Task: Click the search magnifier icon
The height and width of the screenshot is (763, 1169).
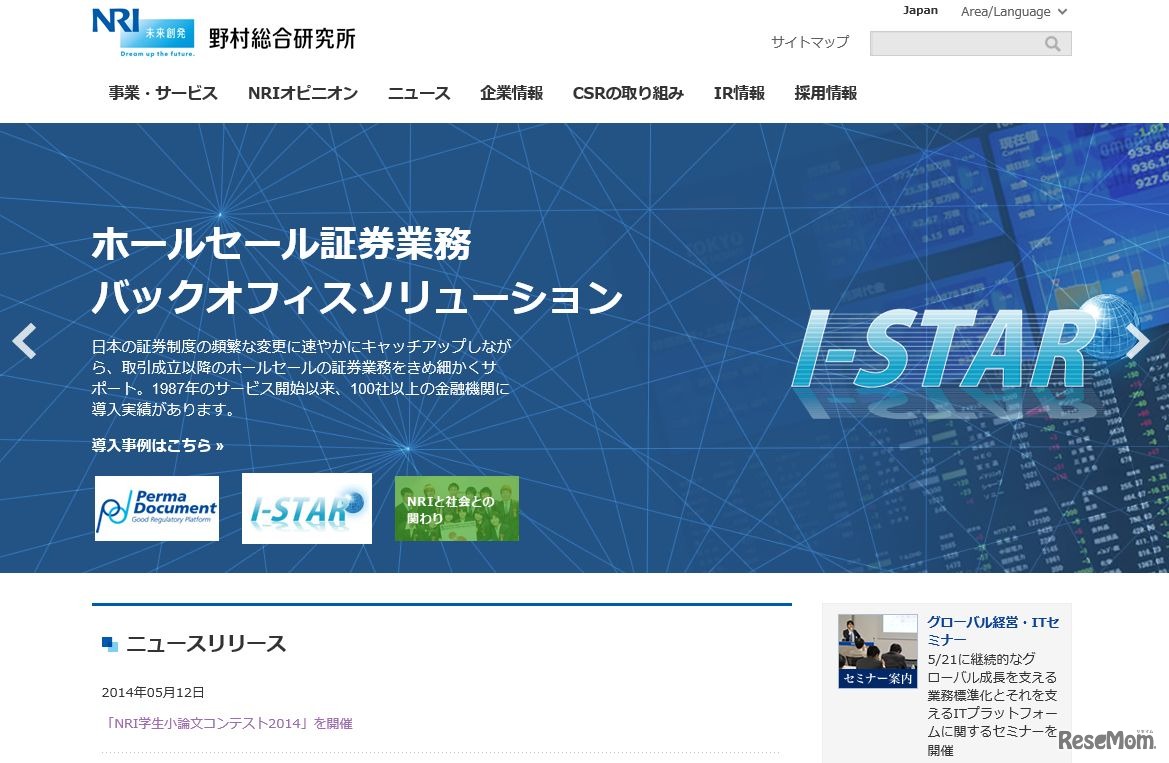Action: (1052, 43)
